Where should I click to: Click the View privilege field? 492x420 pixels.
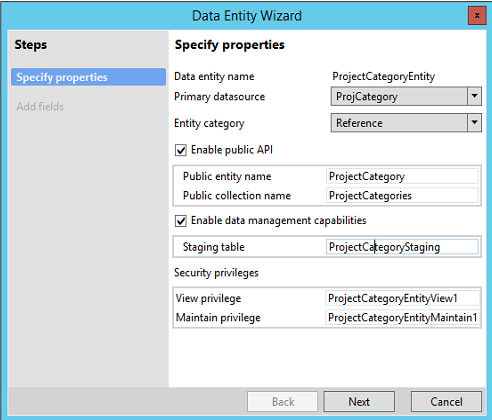pyautogui.click(x=402, y=298)
